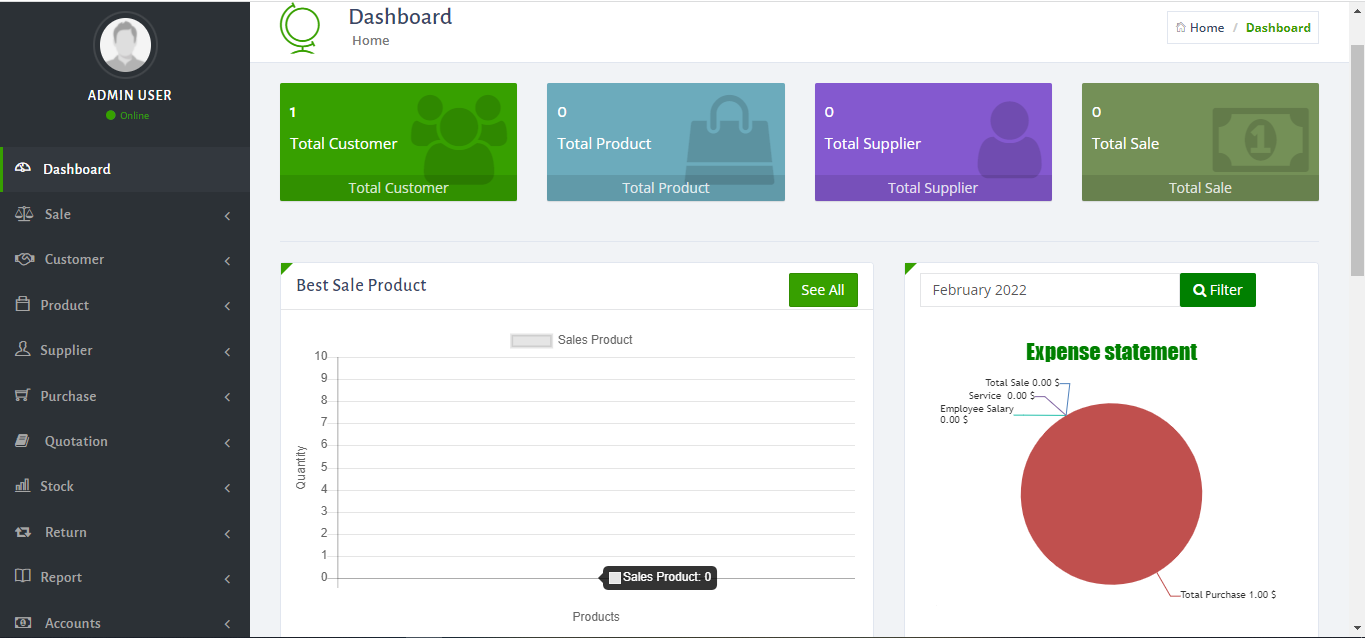The height and width of the screenshot is (638, 1365).
Task: Select the Report book icon
Action: pyautogui.click(x=22, y=577)
